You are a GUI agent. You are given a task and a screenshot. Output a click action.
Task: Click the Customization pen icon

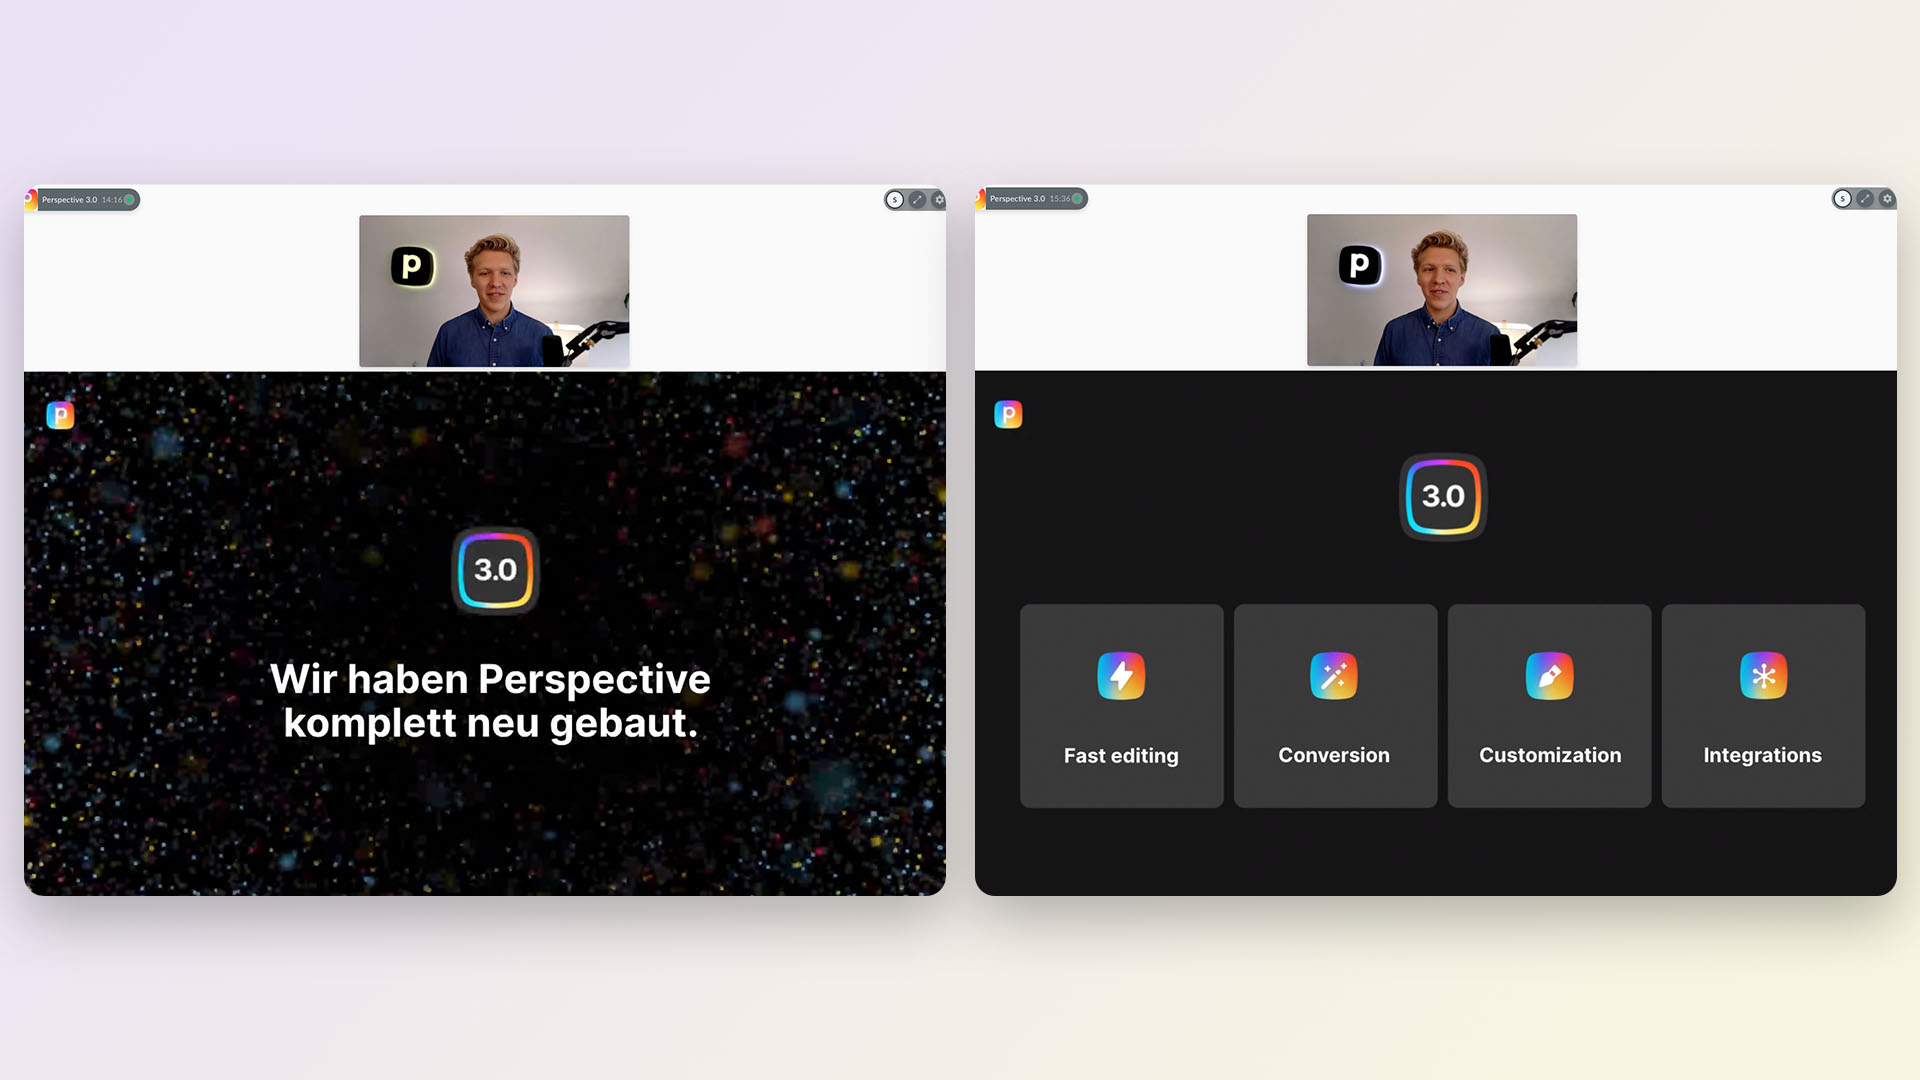pos(1549,676)
